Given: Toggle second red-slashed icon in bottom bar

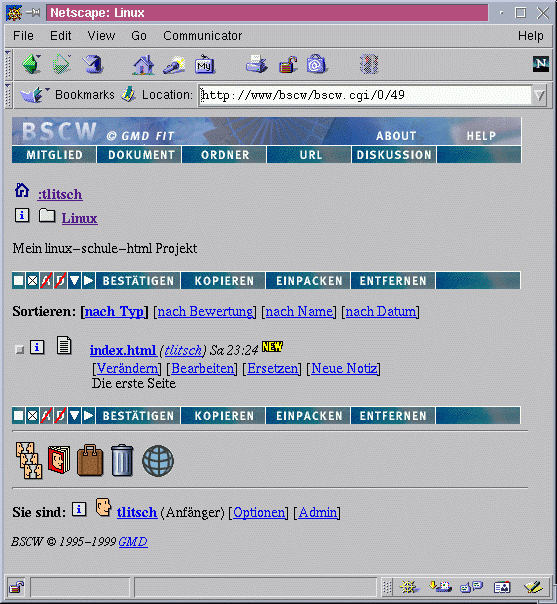Looking at the screenshot, I should (x=60, y=416).
